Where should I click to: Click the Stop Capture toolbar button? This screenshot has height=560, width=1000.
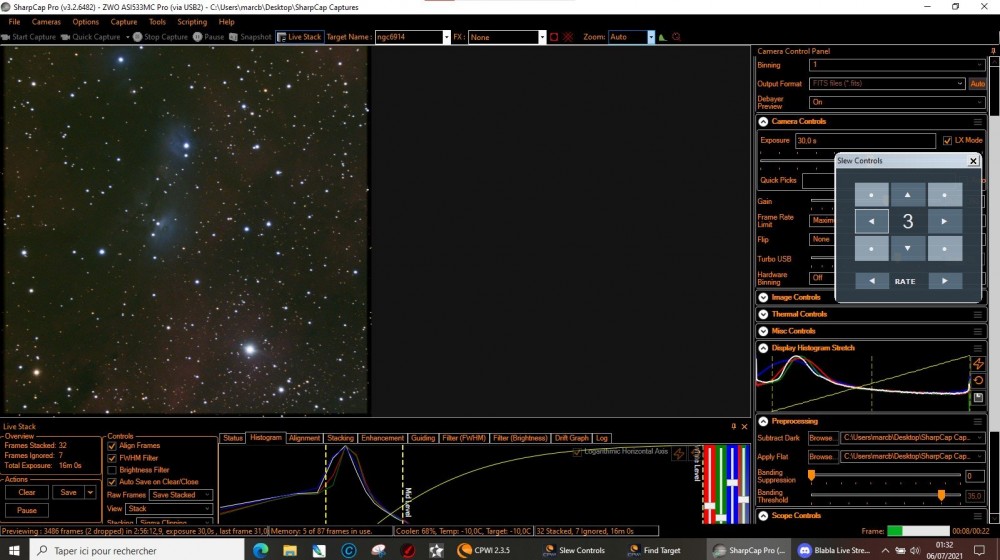(x=160, y=37)
